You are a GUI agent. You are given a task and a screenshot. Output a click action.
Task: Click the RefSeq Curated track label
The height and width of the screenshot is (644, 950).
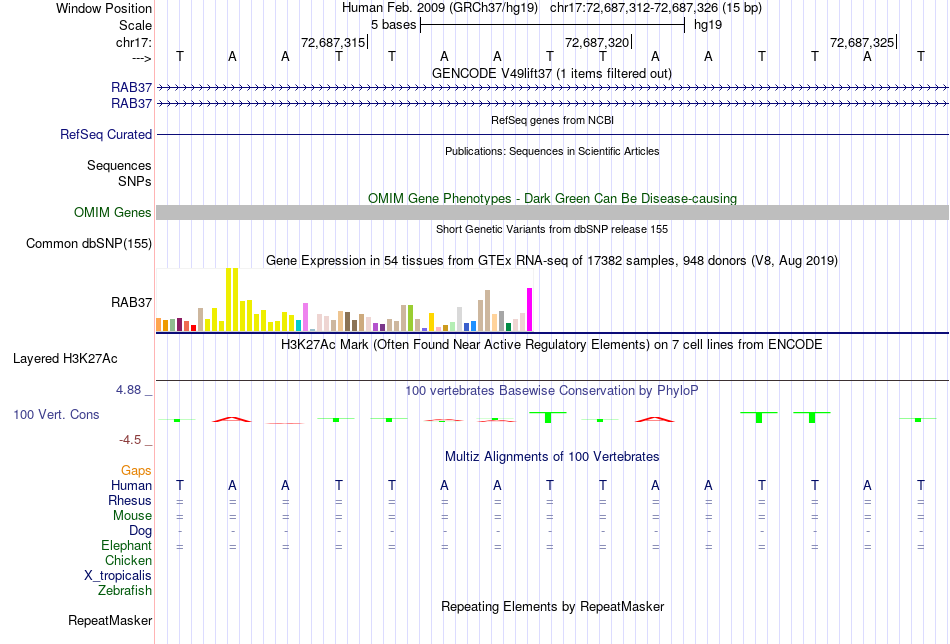106,134
